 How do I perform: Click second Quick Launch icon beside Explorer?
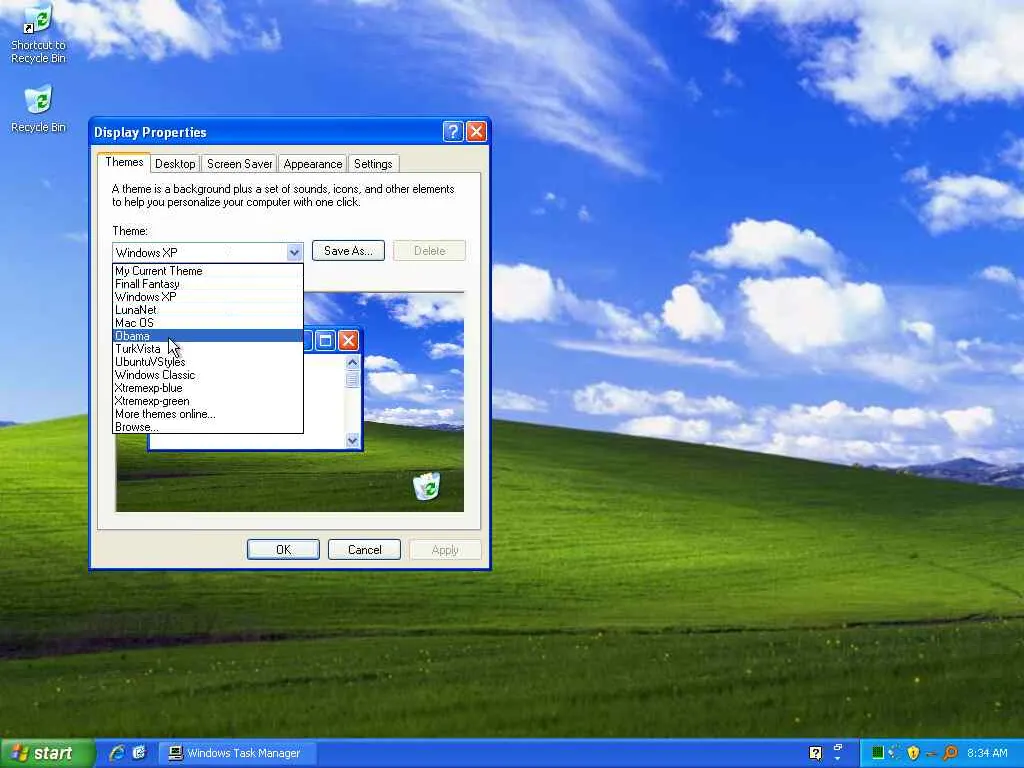pyautogui.click(x=138, y=753)
